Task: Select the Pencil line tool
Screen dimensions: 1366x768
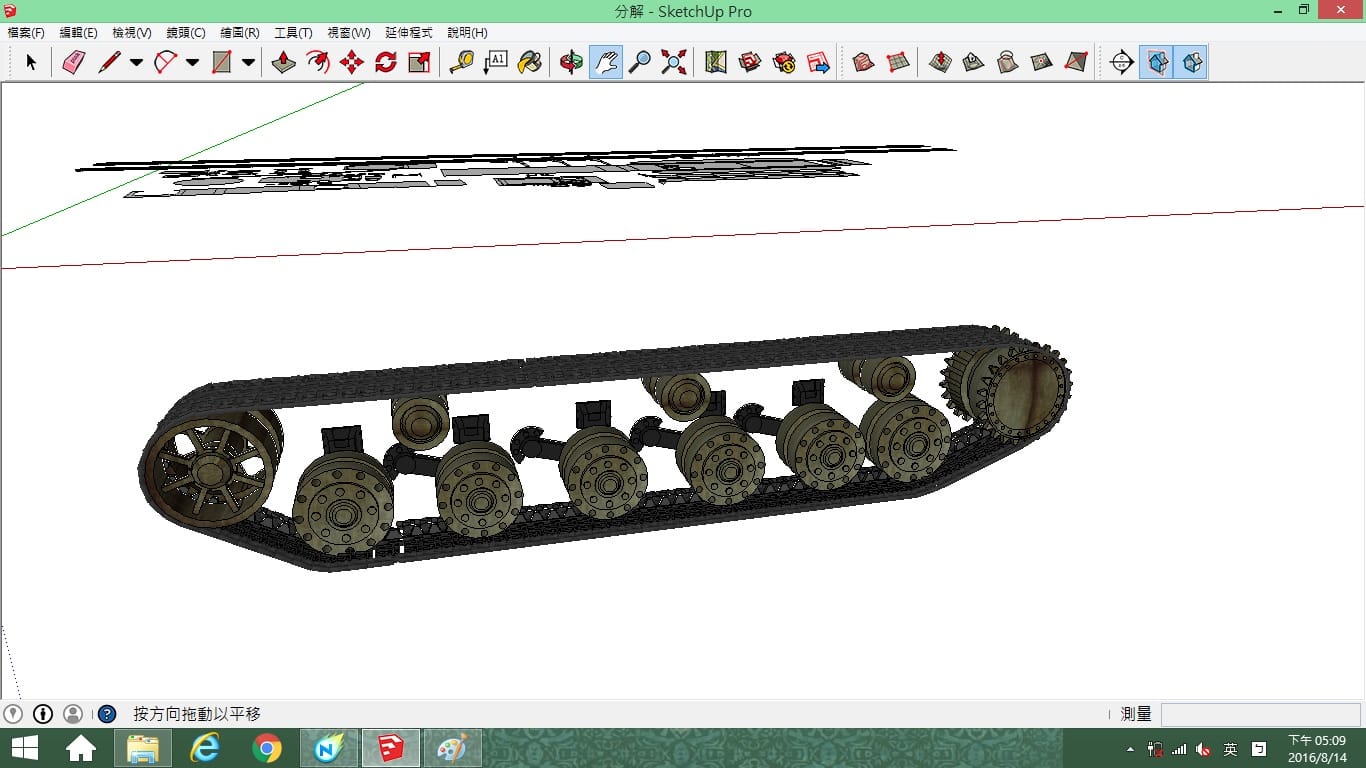Action: [x=109, y=62]
